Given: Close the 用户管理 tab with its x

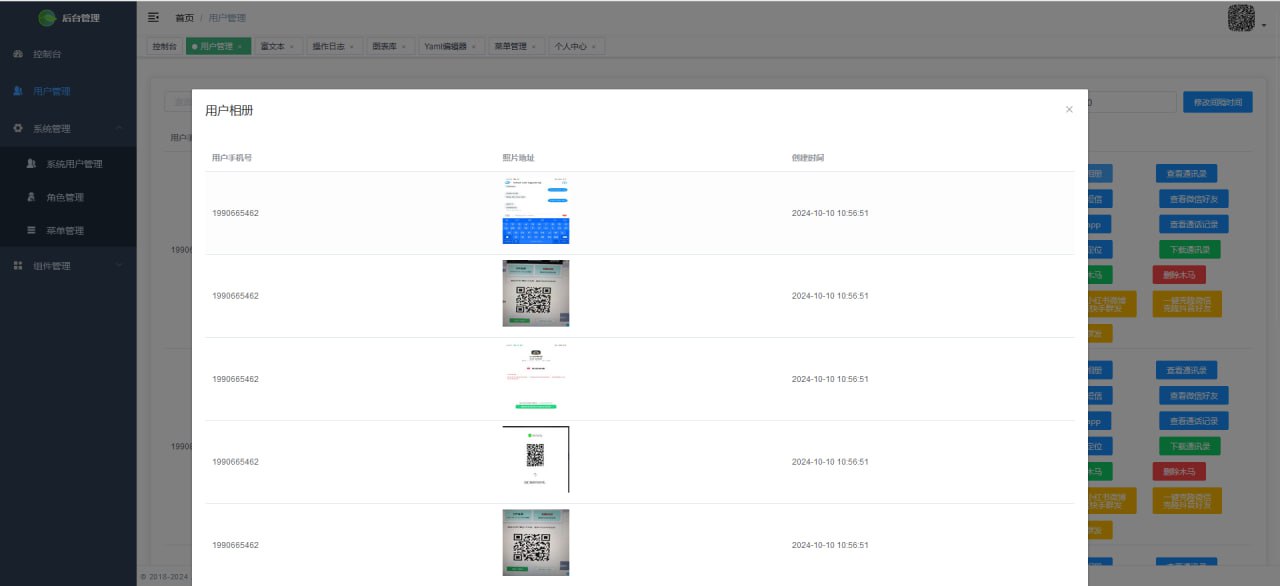Looking at the screenshot, I should [240, 46].
